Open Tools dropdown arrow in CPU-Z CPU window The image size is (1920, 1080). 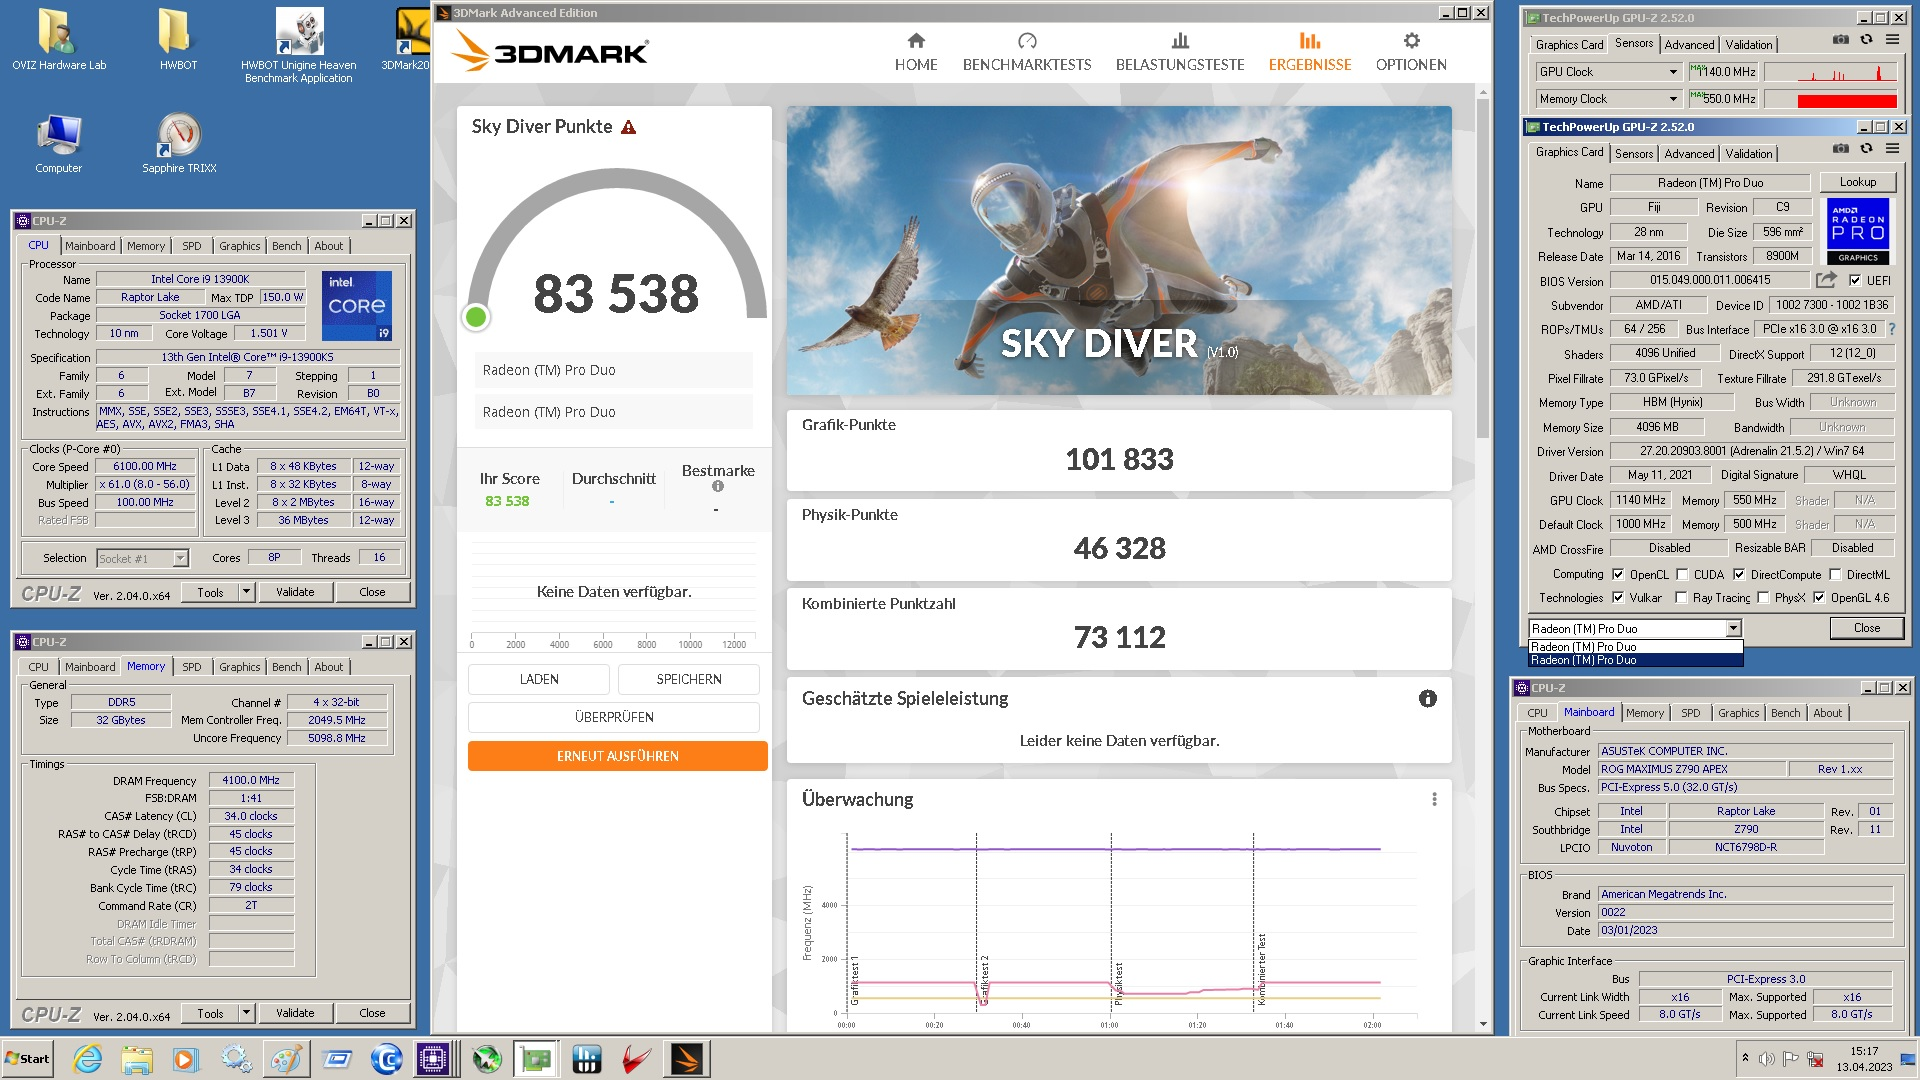point(246,592)
